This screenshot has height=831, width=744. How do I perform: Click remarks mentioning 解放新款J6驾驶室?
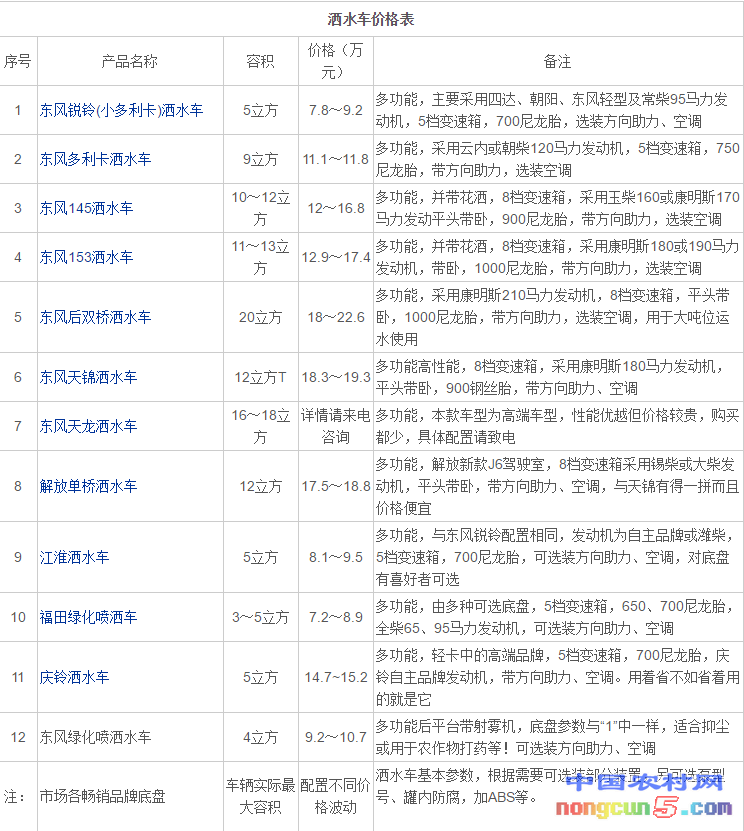(557, 486)
